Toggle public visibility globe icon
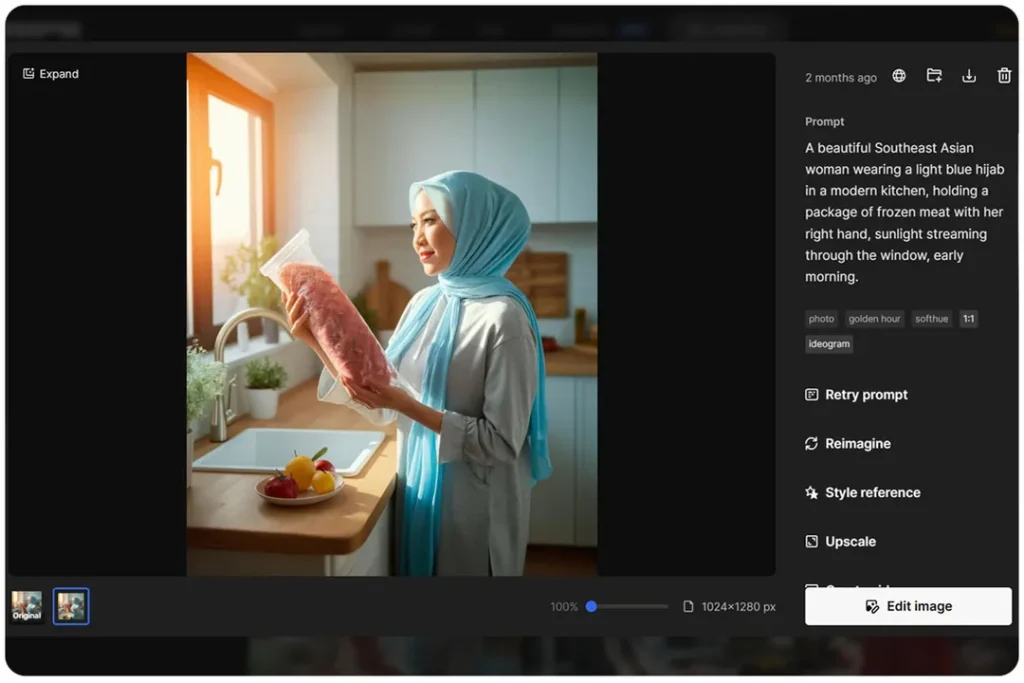1024x683 pixels. 899,76
